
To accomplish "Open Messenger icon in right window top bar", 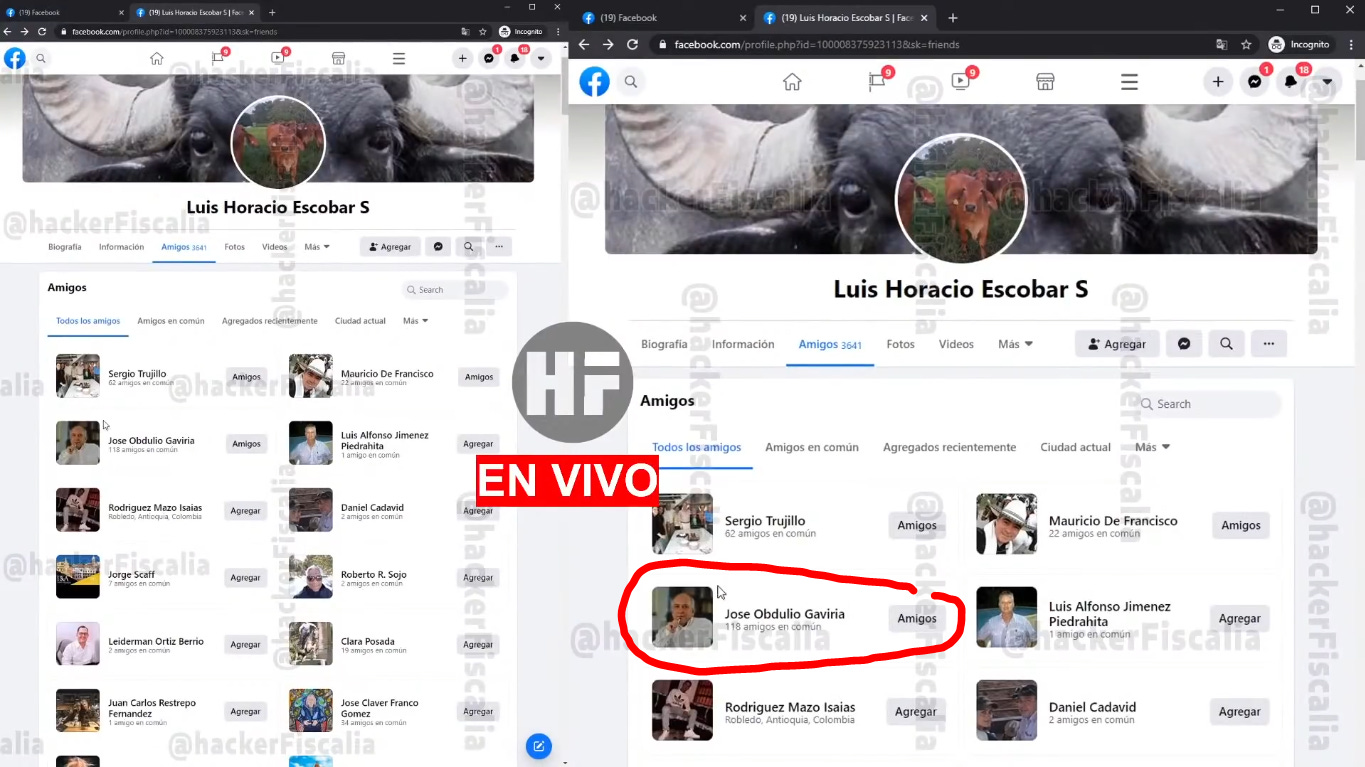I will pos(1254,82).
